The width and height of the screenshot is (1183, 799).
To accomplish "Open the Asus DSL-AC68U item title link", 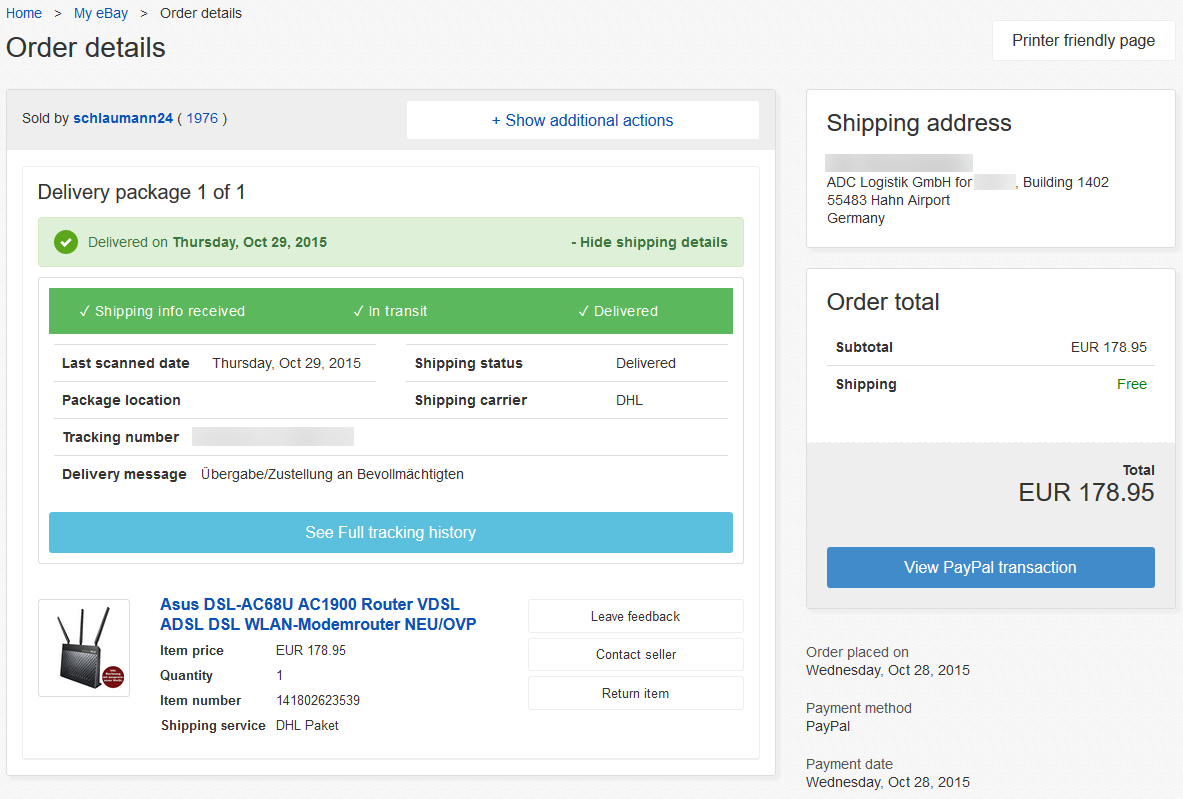I will [x=317, y=614].
